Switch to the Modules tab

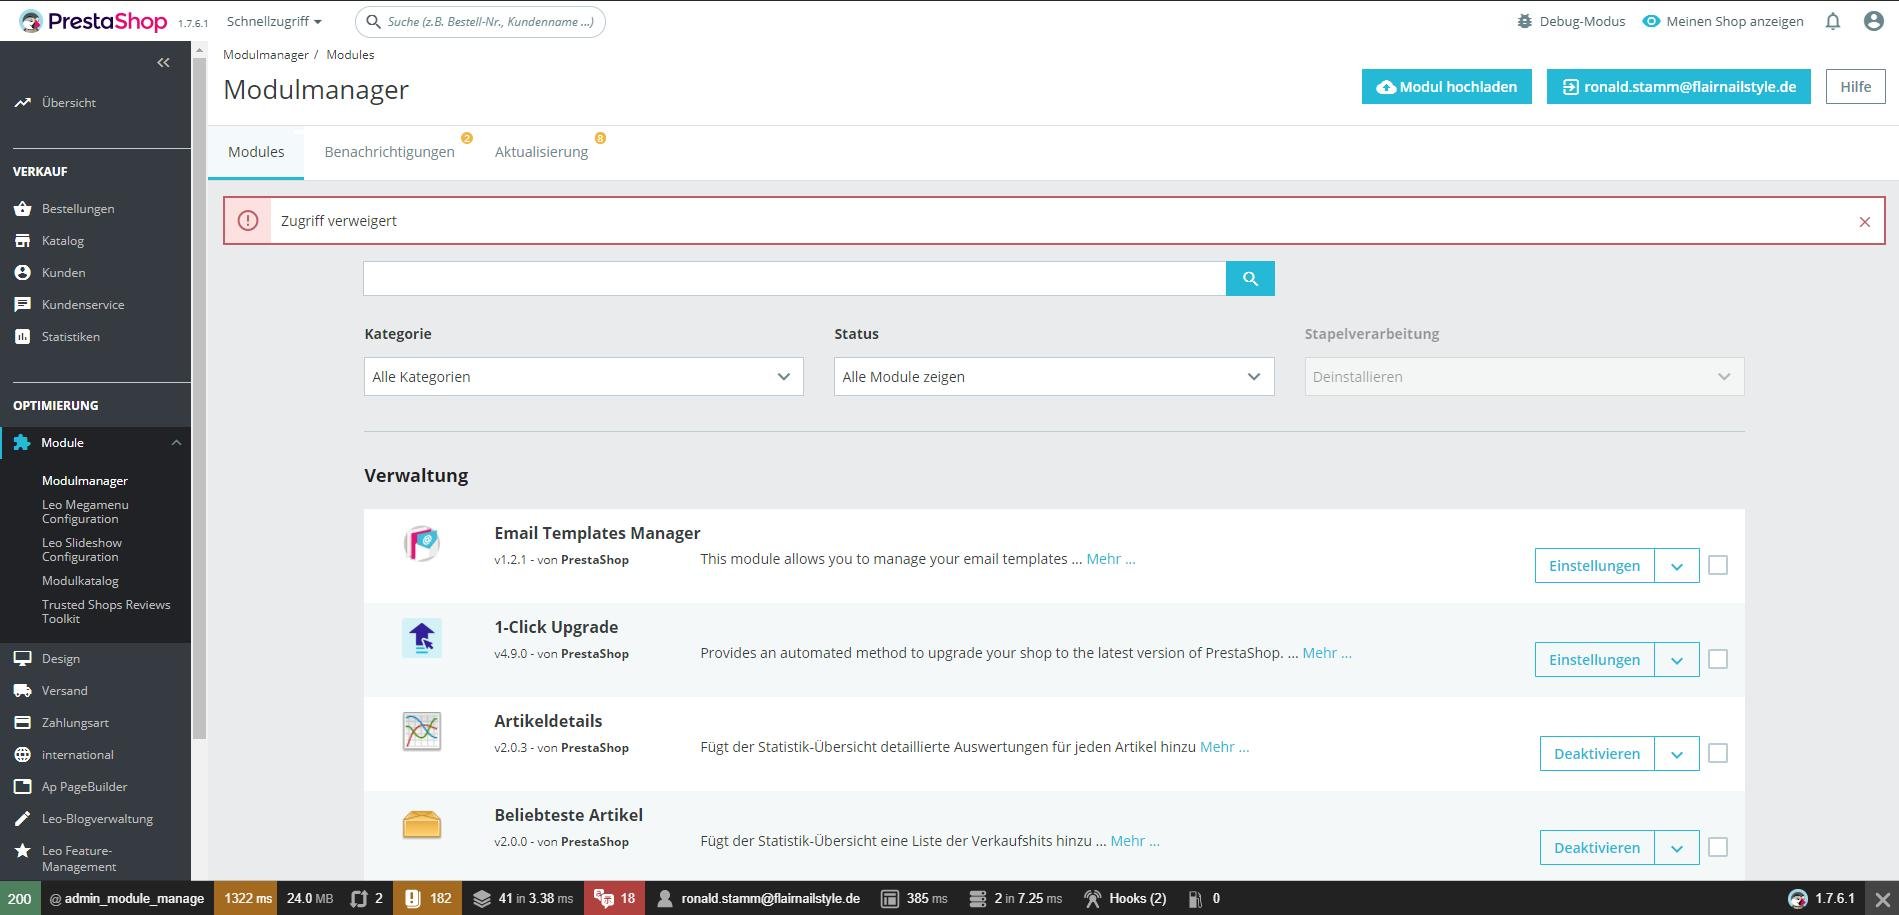point(256,152)
